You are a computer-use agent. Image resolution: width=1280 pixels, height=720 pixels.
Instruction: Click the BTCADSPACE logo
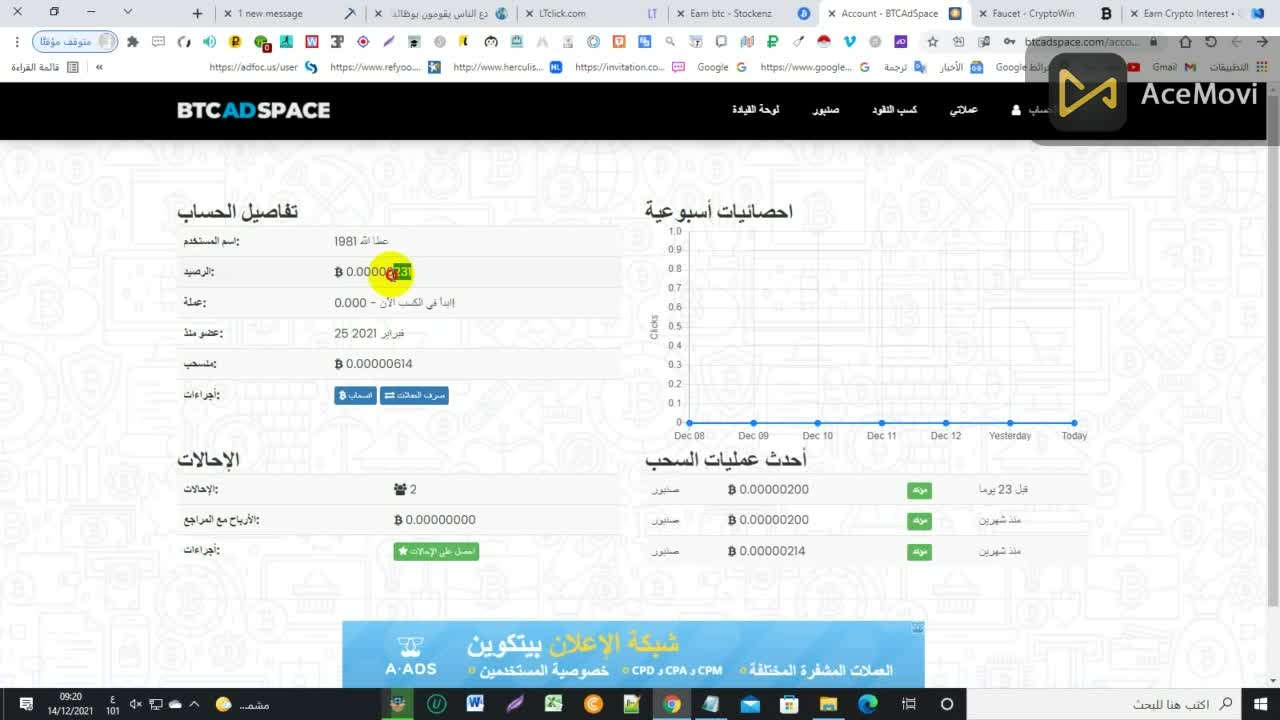(254, 110)
